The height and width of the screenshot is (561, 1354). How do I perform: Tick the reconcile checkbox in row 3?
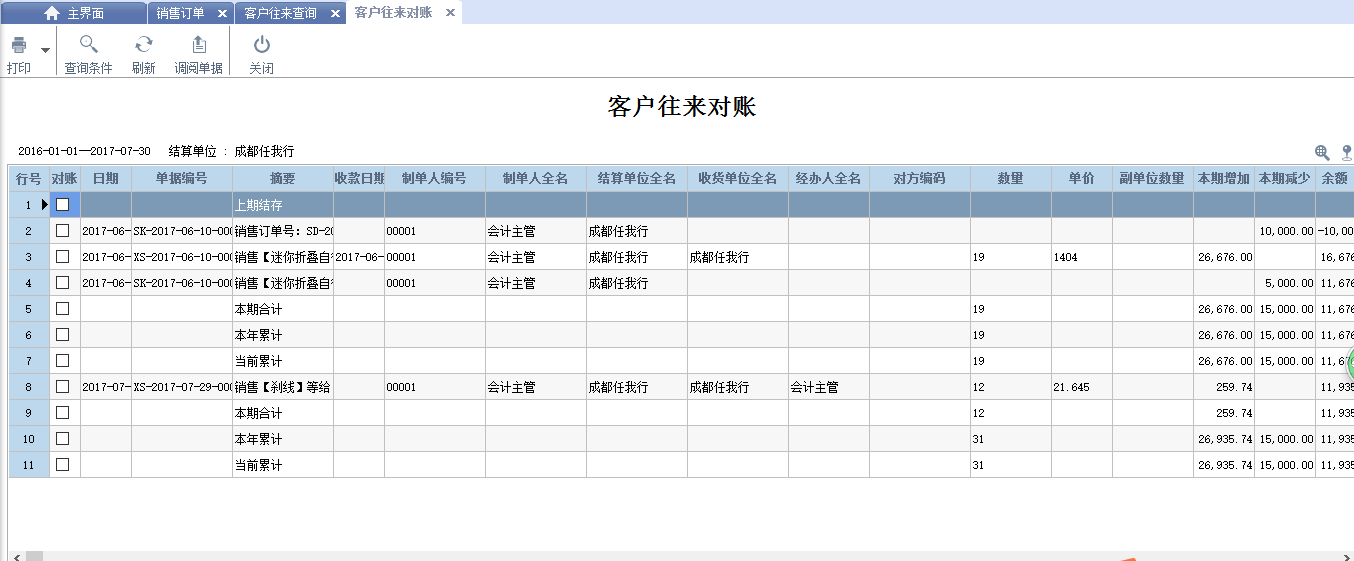[63, 257]
